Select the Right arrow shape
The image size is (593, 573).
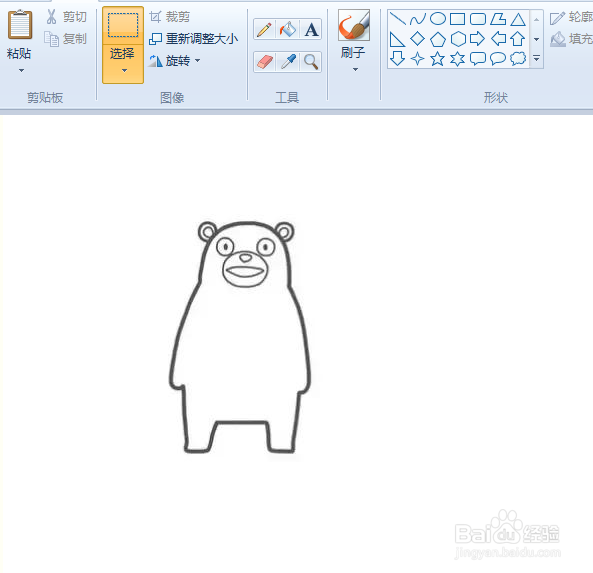pyautogui.click(x=478, y=39)
